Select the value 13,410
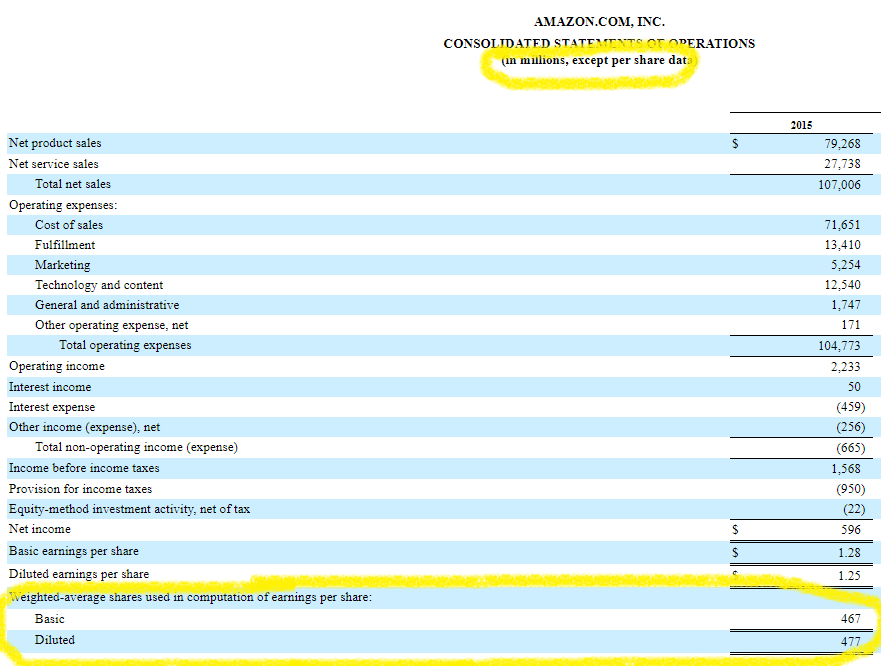Viewport: 881px width, 666px height. coord(842,245)
